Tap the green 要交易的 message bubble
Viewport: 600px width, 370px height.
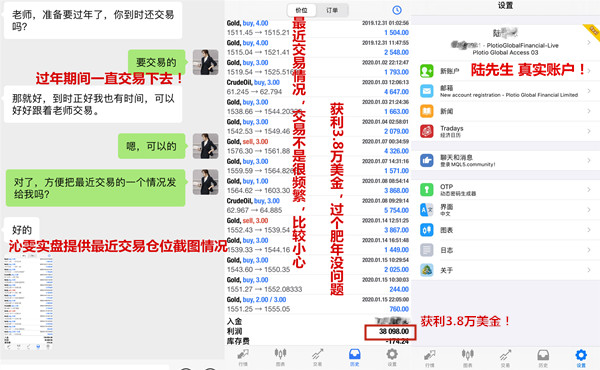157,62
